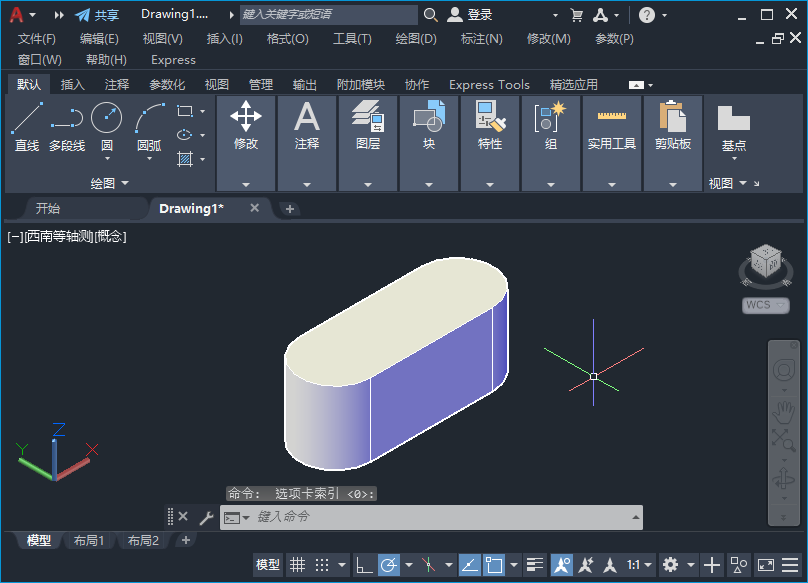Open the Clipboard (剪贴板) panel icon

click(672, 118)
